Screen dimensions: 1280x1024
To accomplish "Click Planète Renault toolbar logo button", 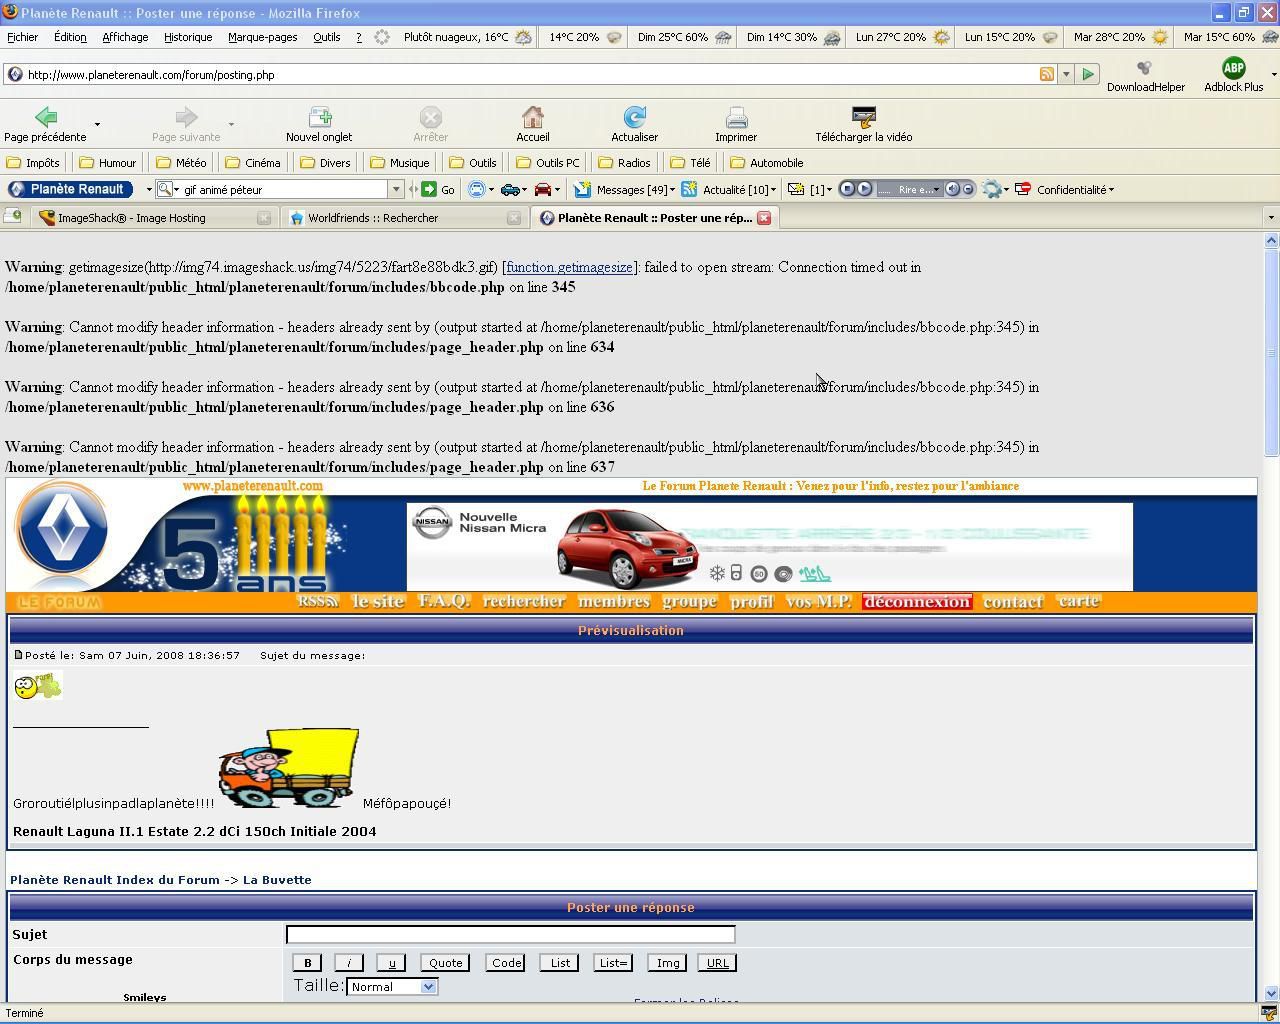I will [x=70, y=189].
